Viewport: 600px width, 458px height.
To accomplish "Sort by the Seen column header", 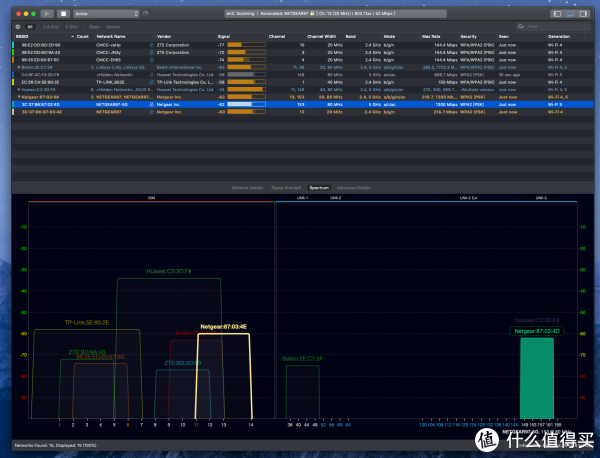I will (x=504, y=36).
